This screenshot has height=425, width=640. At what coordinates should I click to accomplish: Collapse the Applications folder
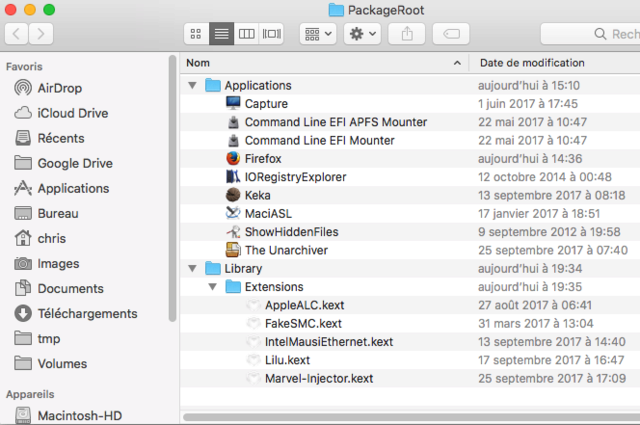(192, 85)
